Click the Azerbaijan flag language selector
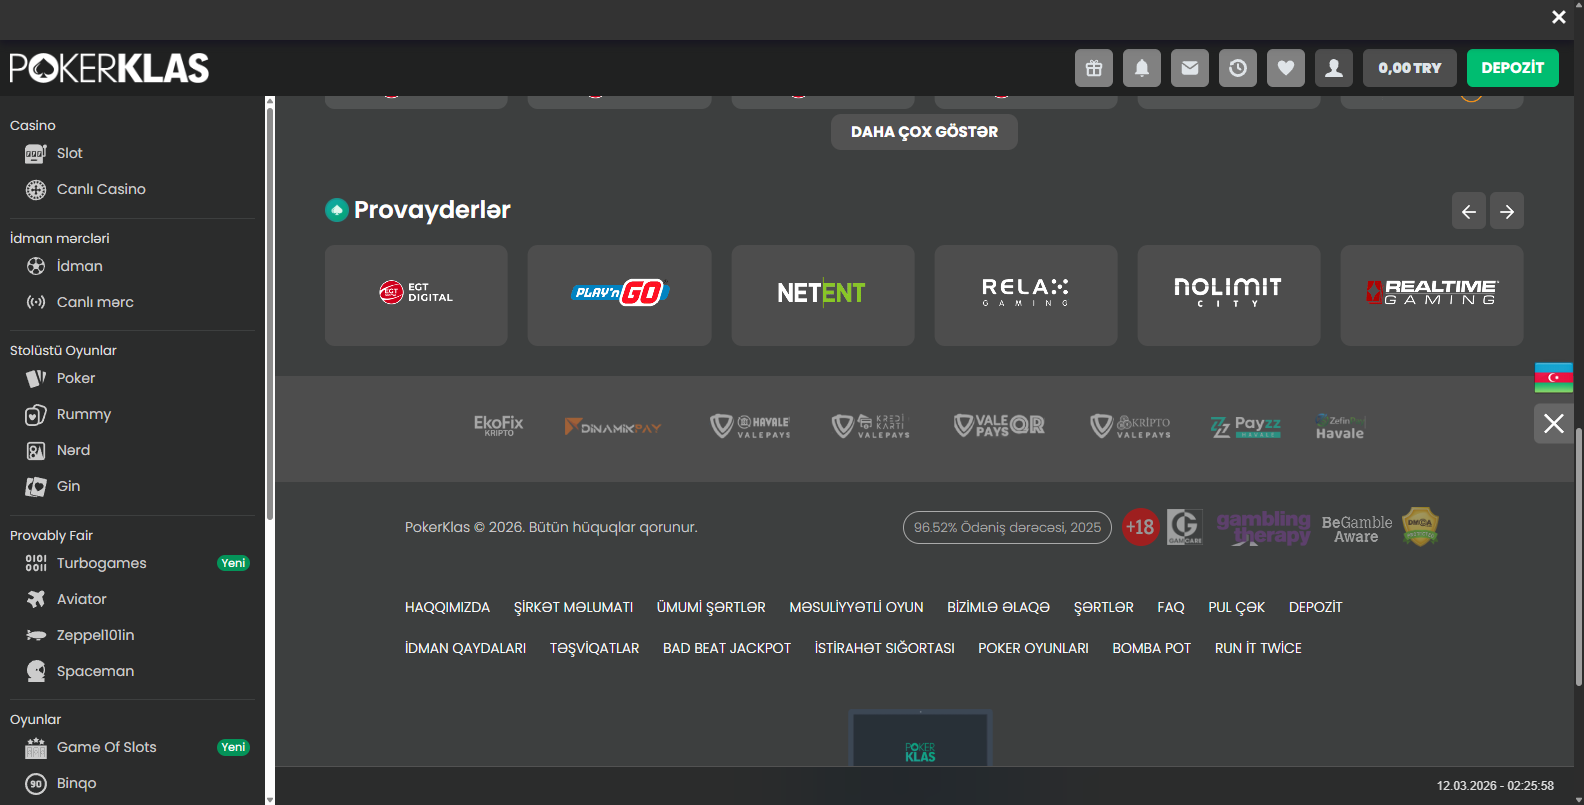This screenshot has width=1584, height=805. (1553, 377)
